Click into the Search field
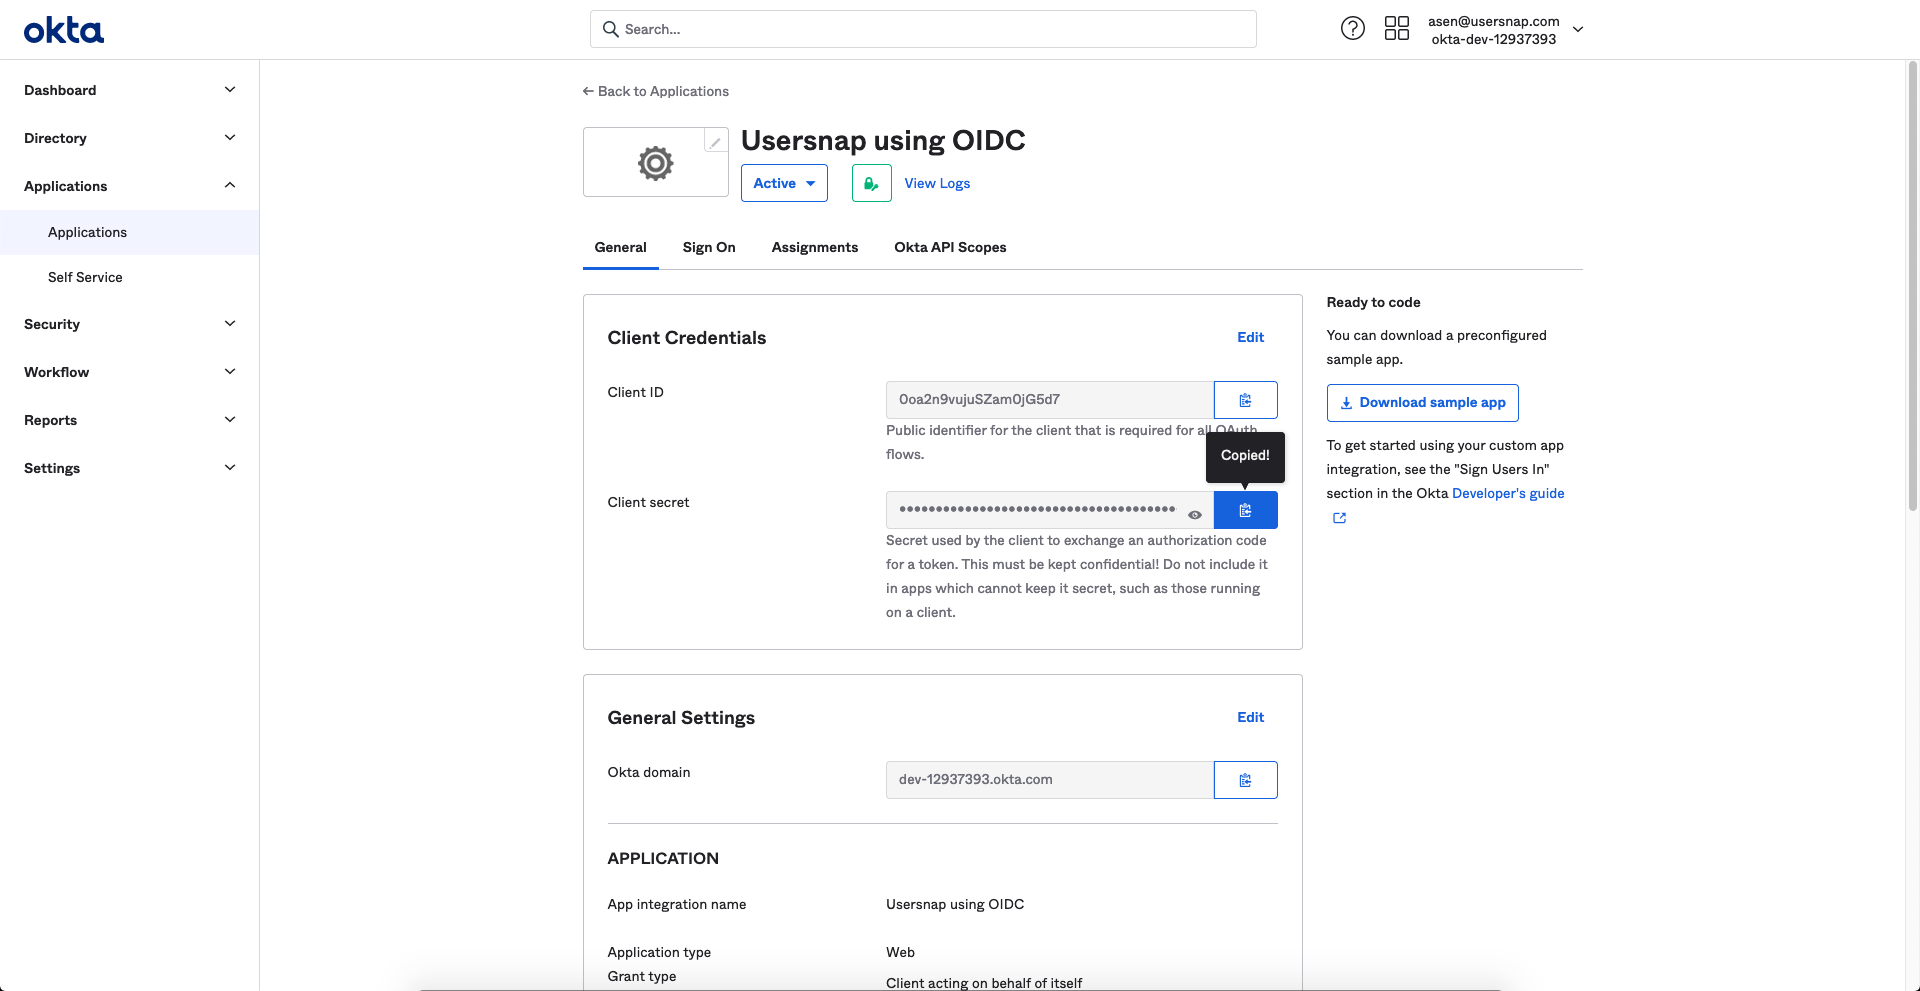The image size is (1920, 991). [923, 29]
